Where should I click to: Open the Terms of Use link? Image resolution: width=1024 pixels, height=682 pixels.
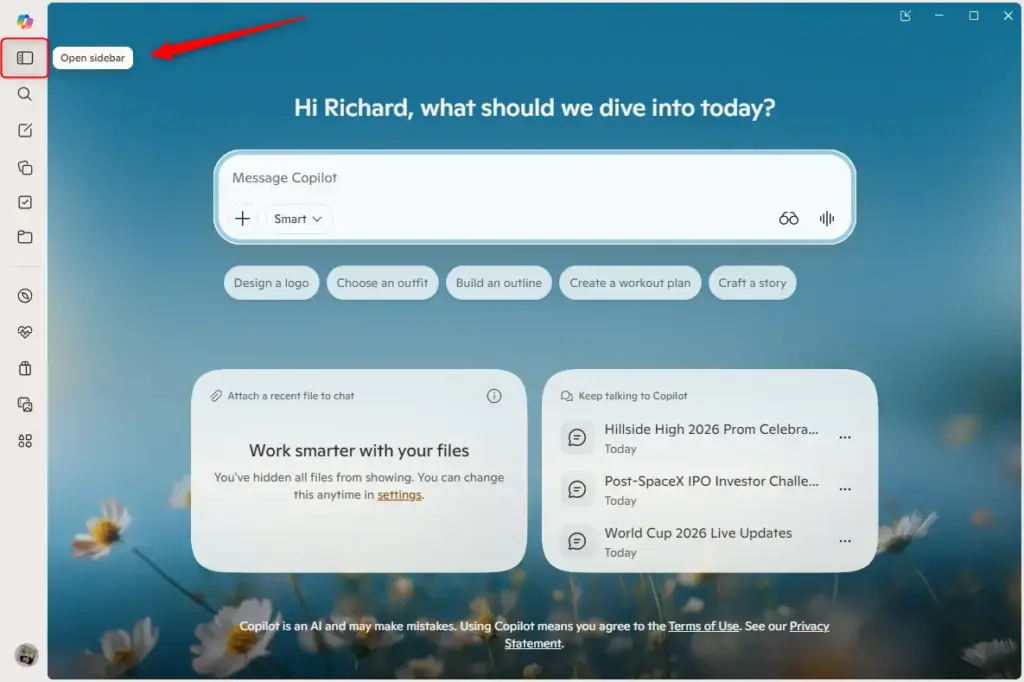pyautogui.click(x=703, y=626)
